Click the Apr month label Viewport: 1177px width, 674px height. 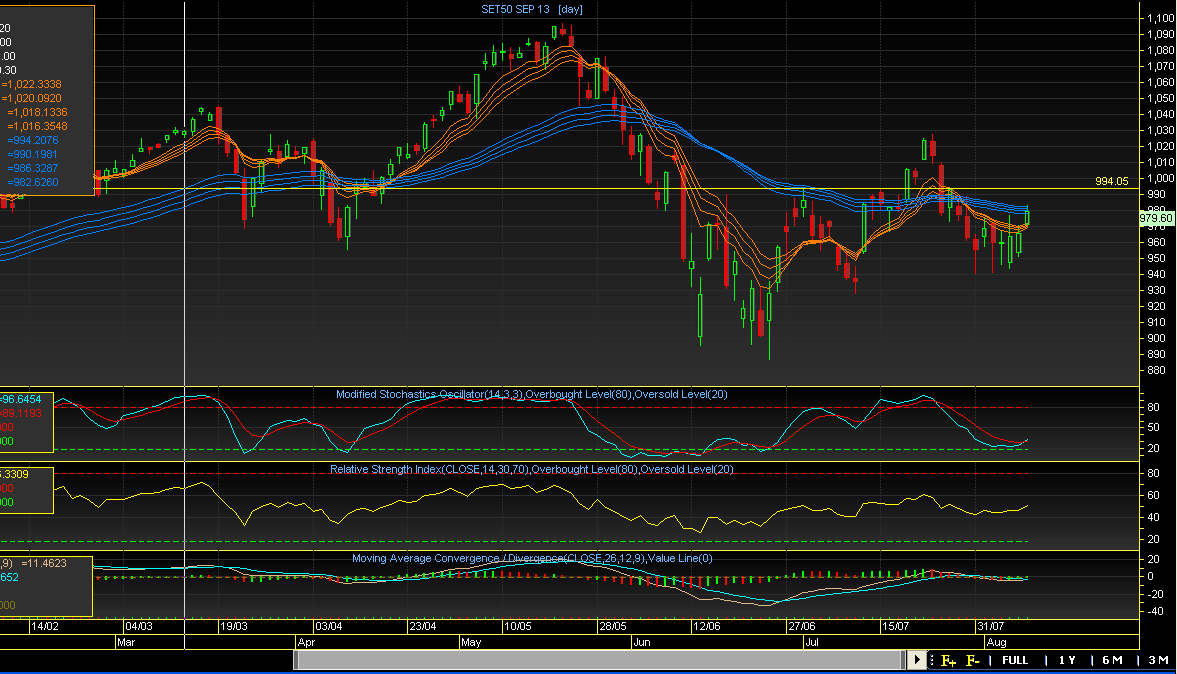[x=306, y=642]
